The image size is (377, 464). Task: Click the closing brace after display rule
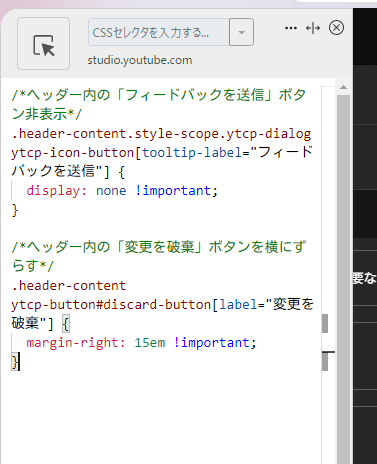15,210
